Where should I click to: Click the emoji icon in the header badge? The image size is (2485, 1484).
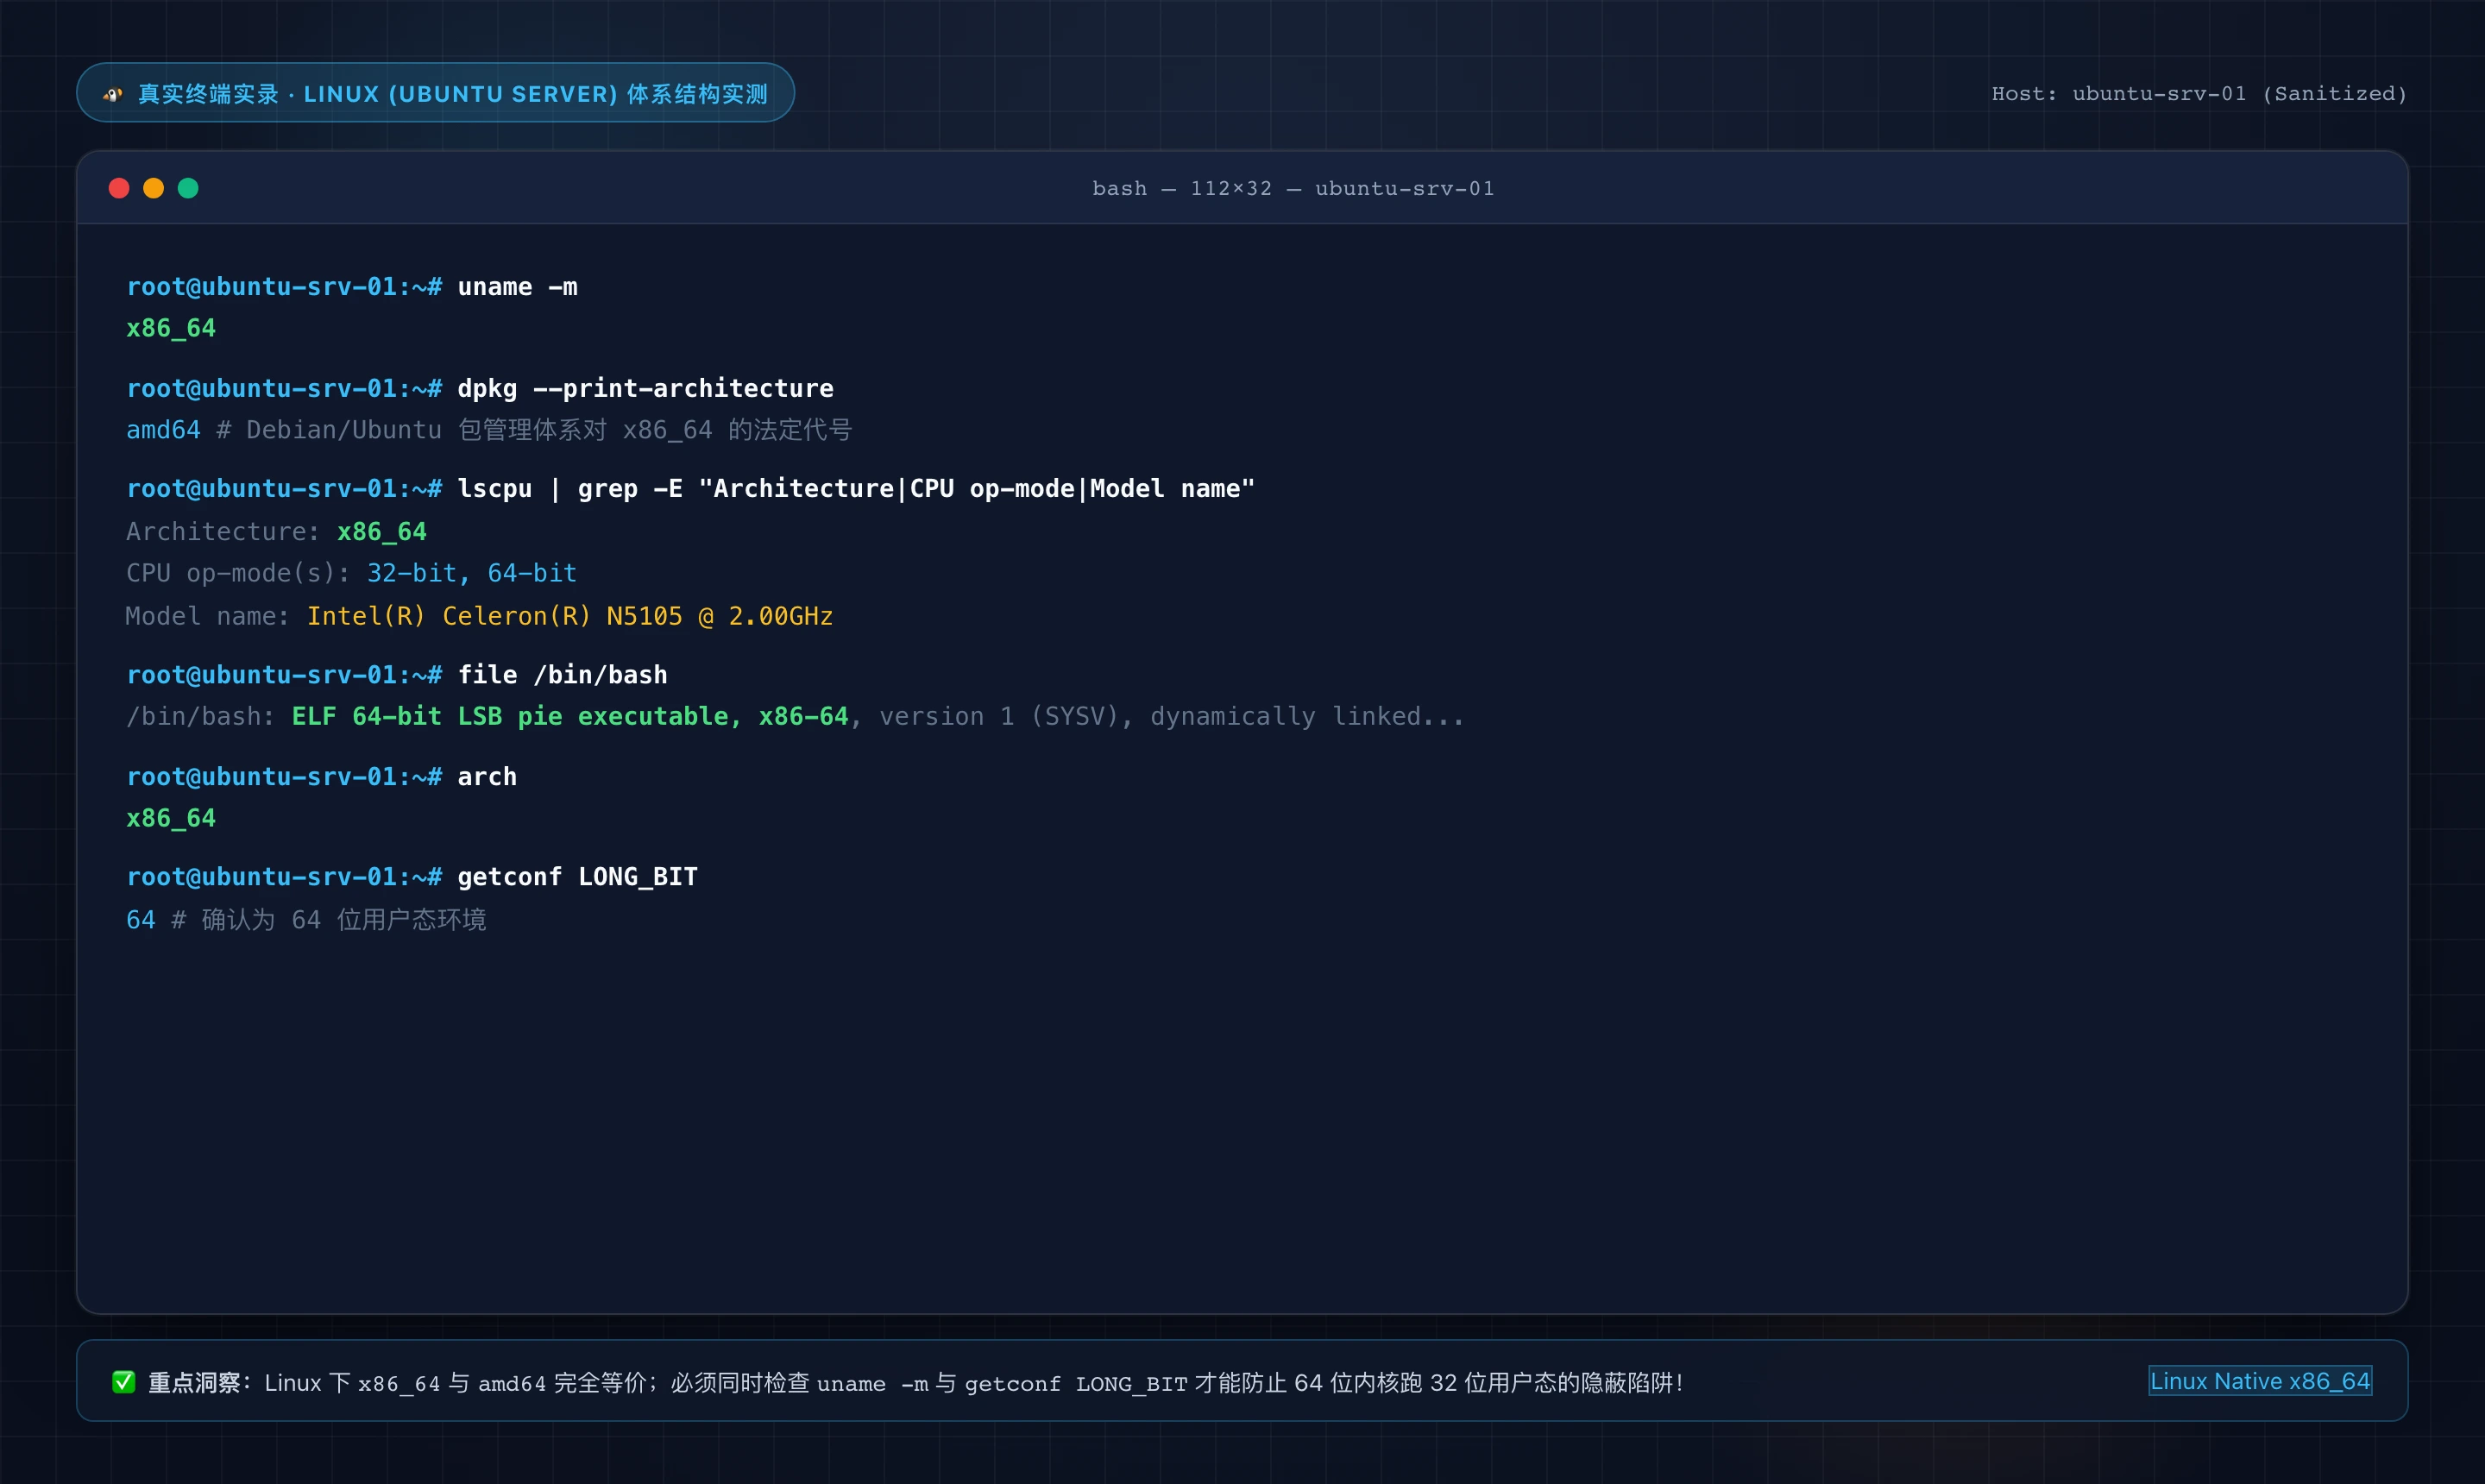tap(112, 94)
